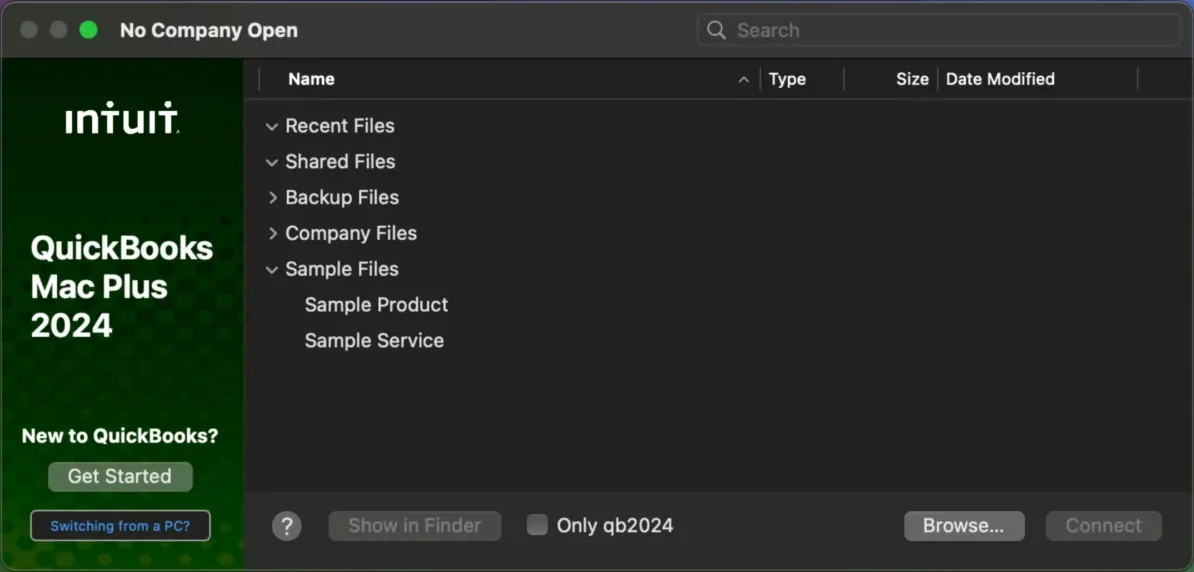The width and height of the screenshot is (1194, 572).
Task: Sort by the Size column header
Action: point(911,80)
